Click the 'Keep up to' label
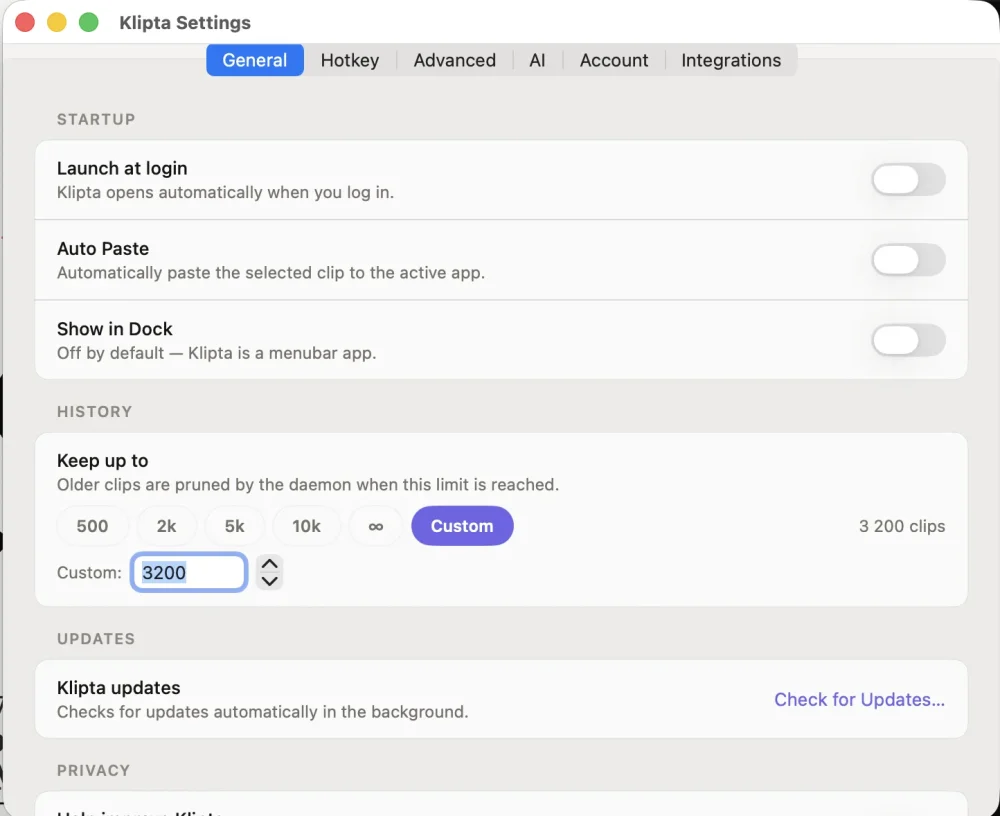The width and height of the screenshot is (1000, 816). click(103, 461)
